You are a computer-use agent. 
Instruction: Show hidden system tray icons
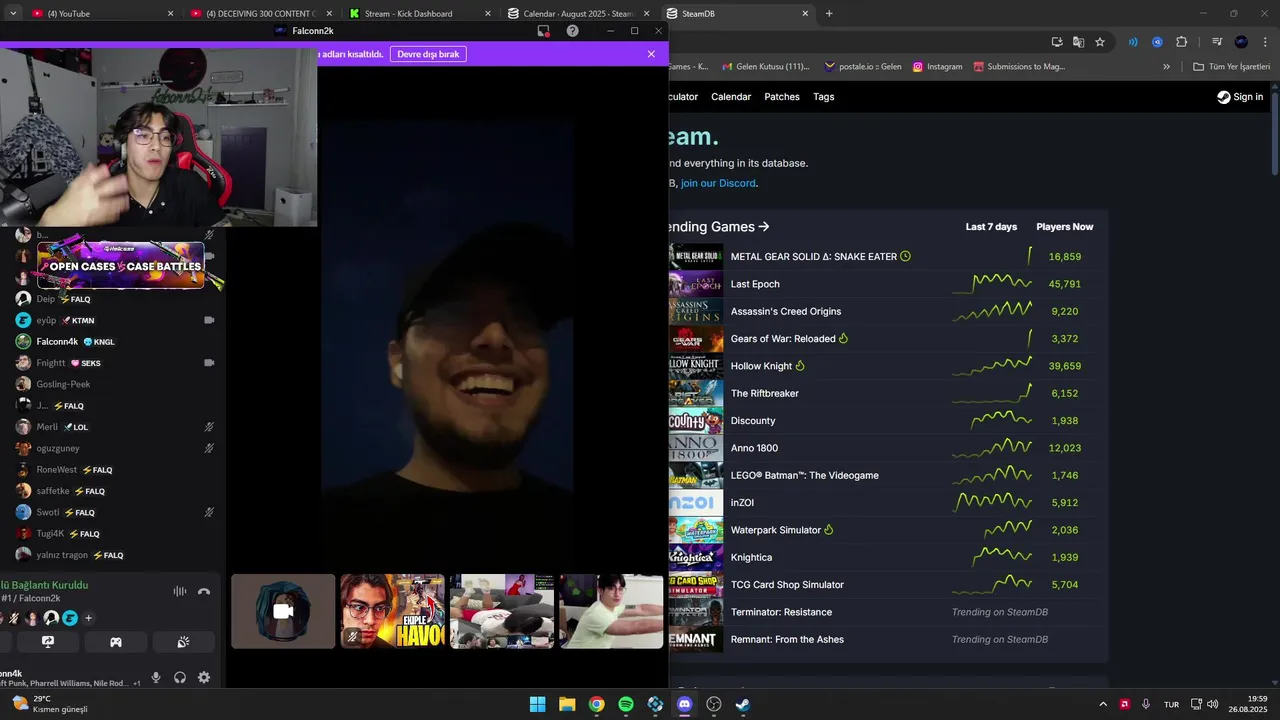(1103, 704)
